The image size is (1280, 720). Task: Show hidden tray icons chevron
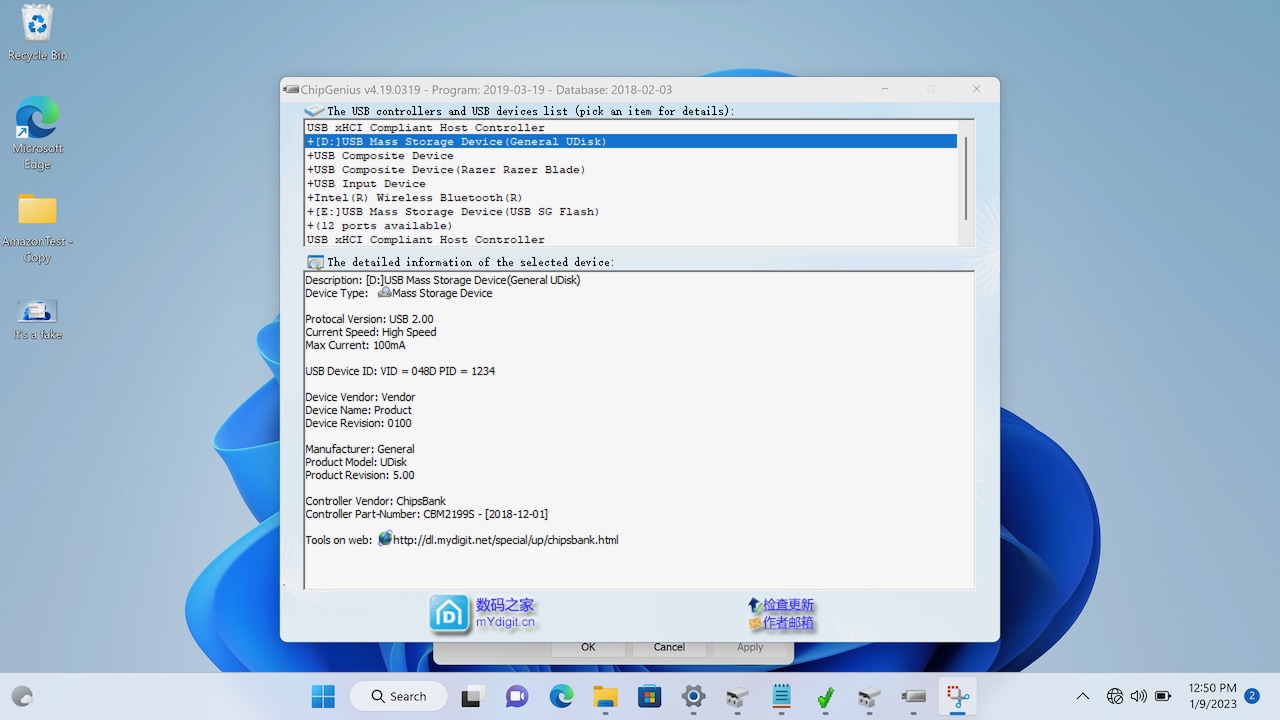[x=1082, y=696]
